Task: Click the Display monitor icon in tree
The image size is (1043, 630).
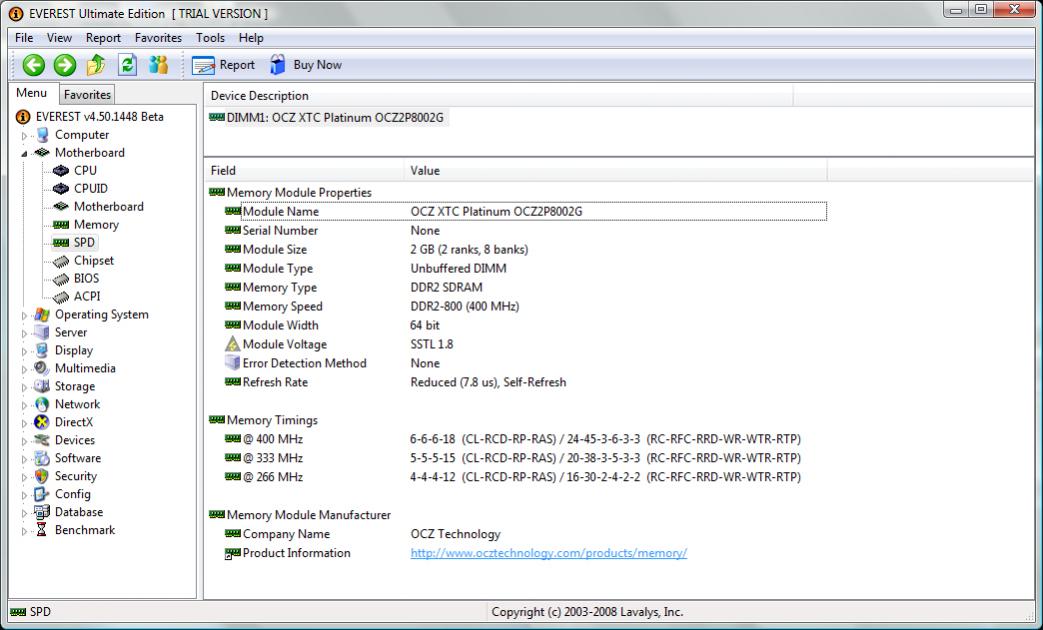Action: pos(42,350)
